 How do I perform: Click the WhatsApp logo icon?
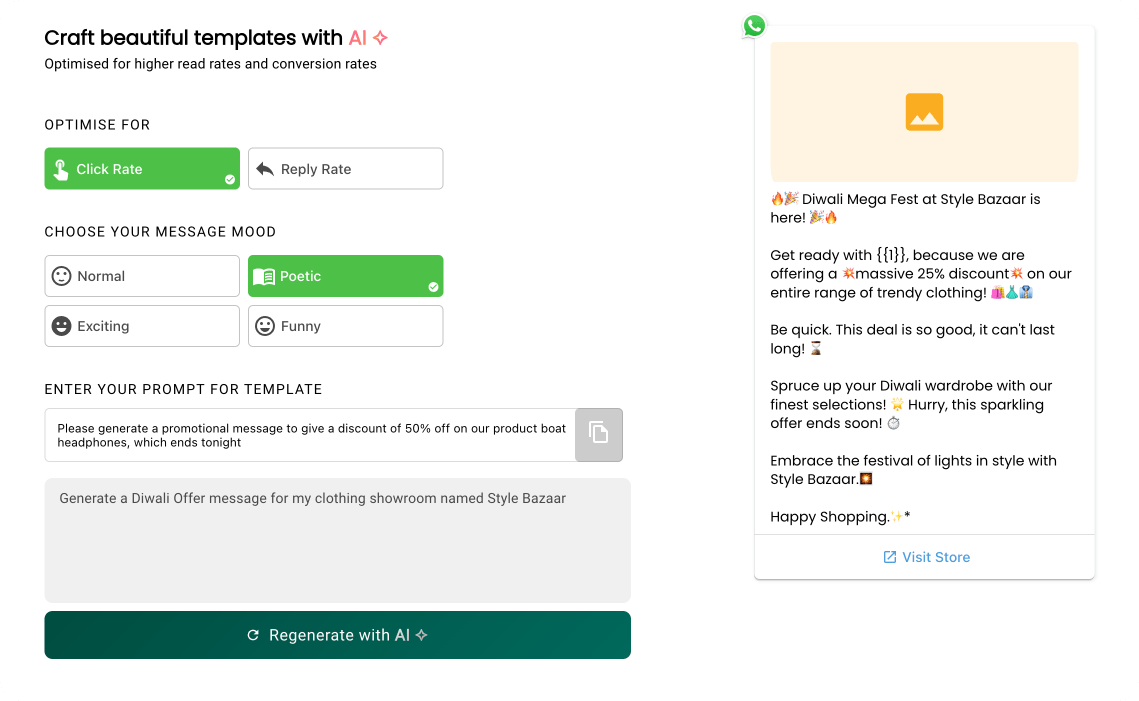click(x=754, y=26)
